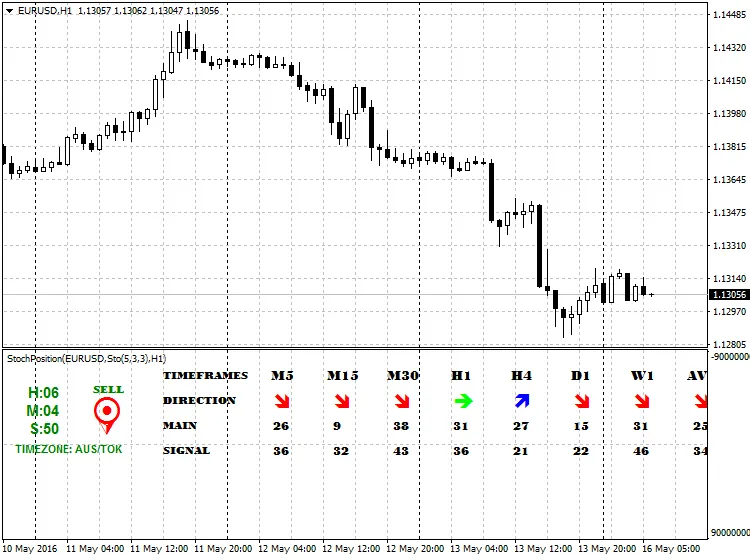750x560 pixels.
Task: Click the 1.14490 price scale level
Action: point(727,16)
